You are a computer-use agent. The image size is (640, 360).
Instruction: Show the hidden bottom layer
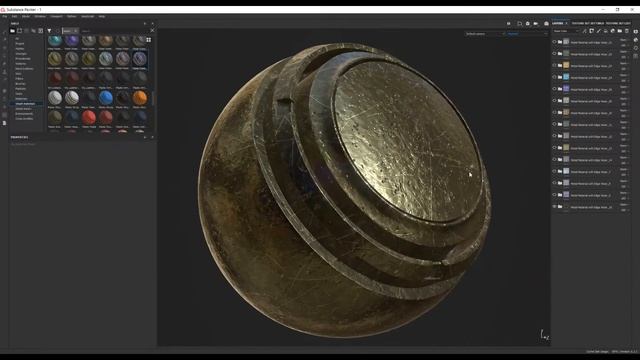pos(554,207)
